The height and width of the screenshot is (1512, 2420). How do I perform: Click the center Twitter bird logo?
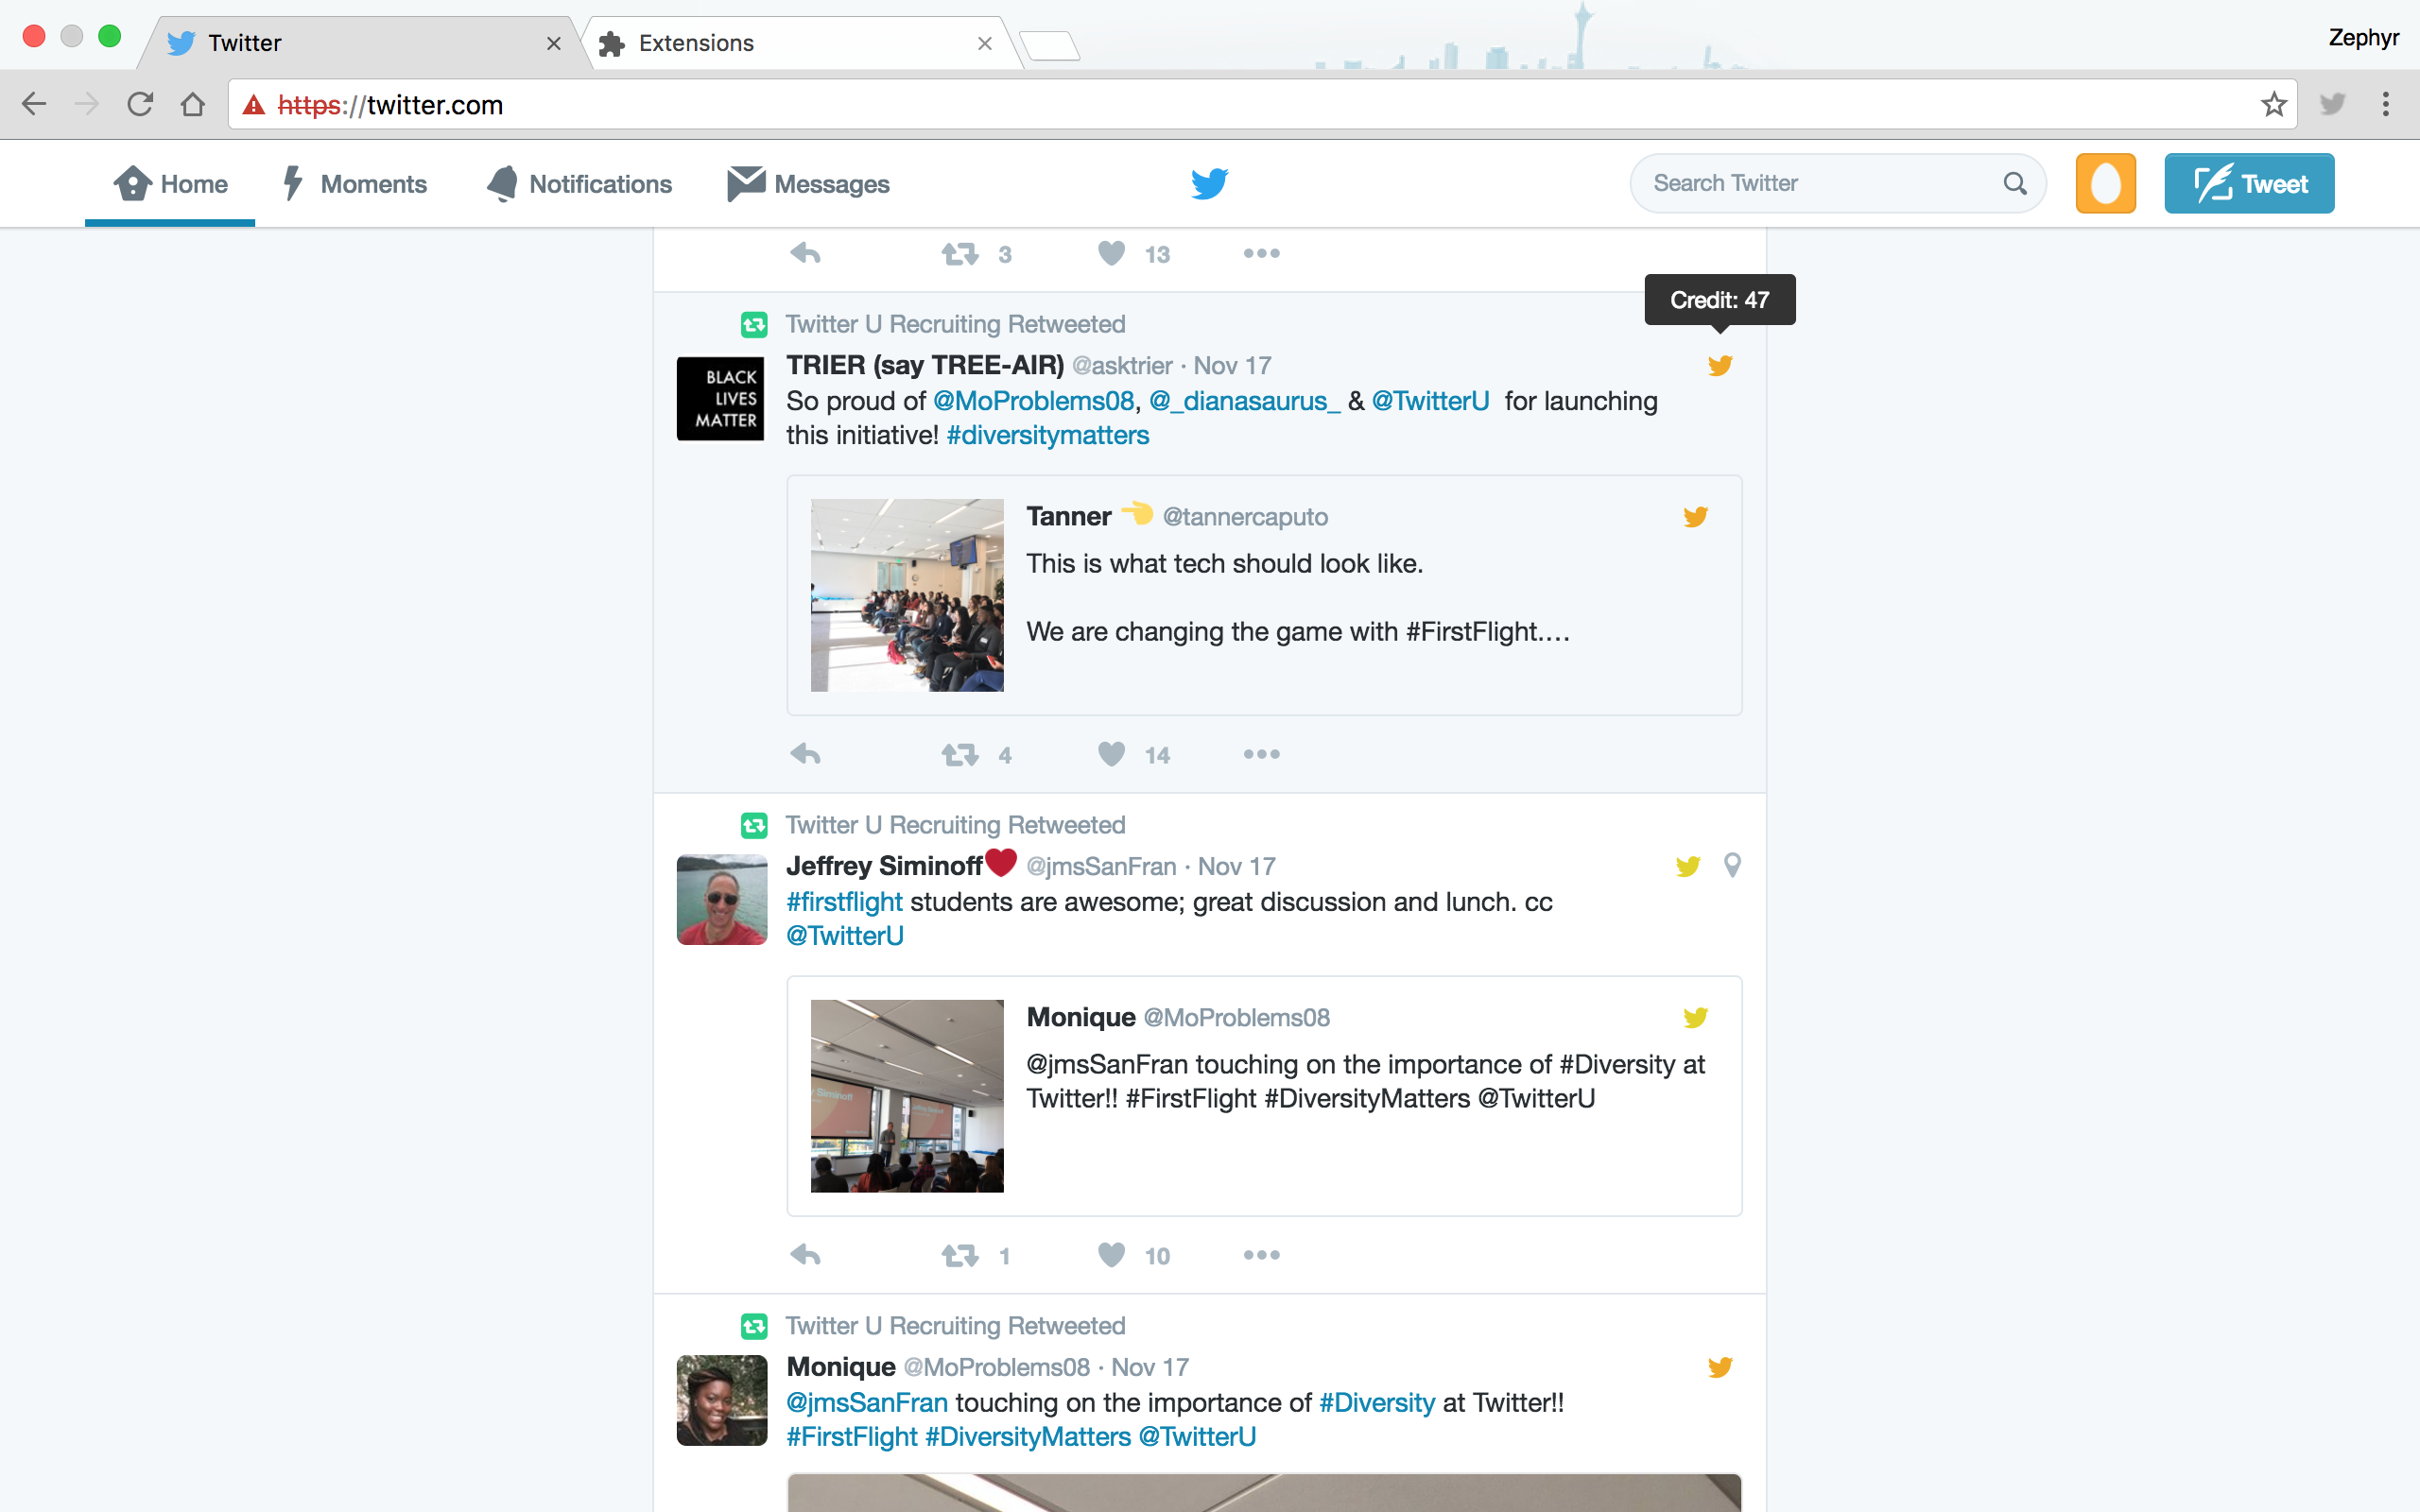[1209, 184]
